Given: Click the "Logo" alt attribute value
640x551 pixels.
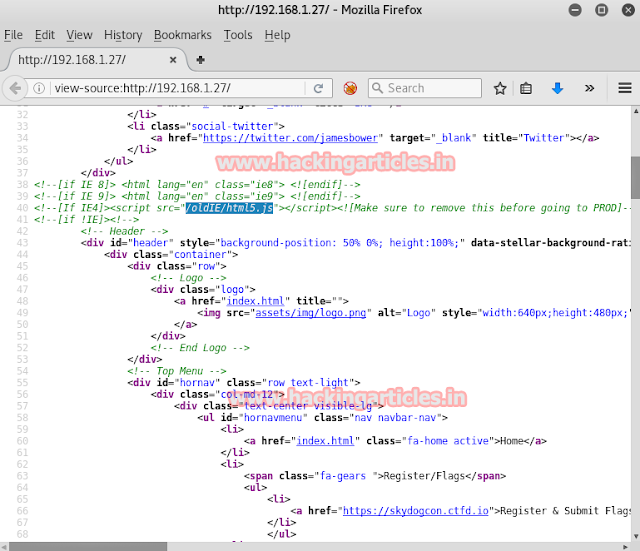Looking at the screenshot, I should 419,313.
